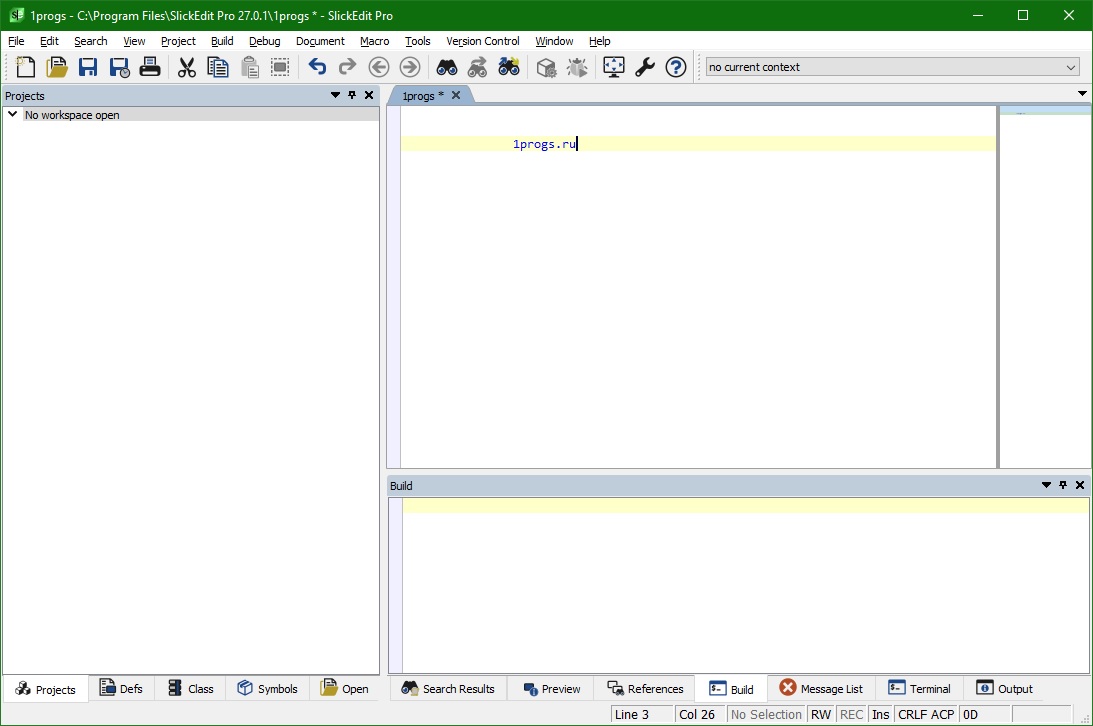
Task: Create a new file with the toolbar icon
Action: (x=25, y=67)
